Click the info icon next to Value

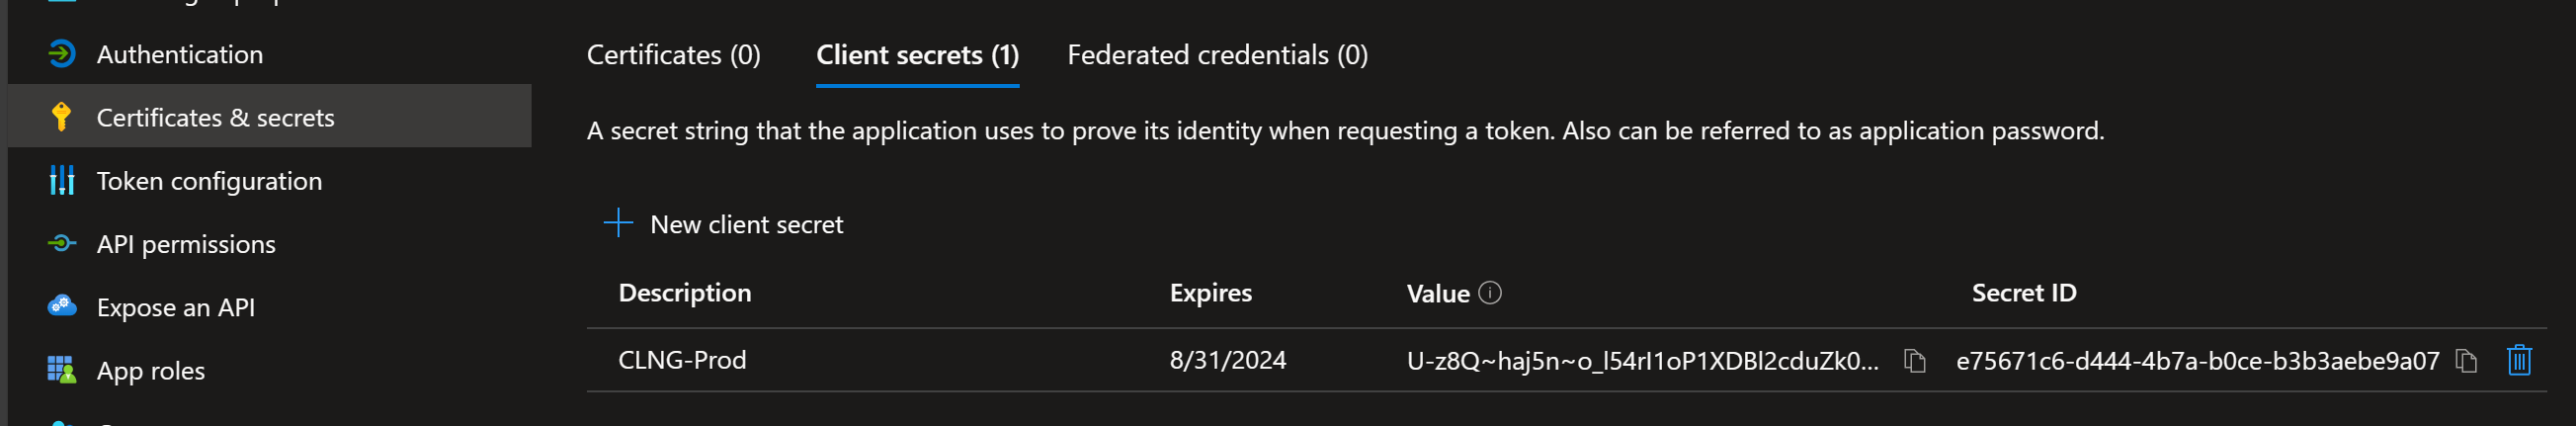click(1490, 293)
